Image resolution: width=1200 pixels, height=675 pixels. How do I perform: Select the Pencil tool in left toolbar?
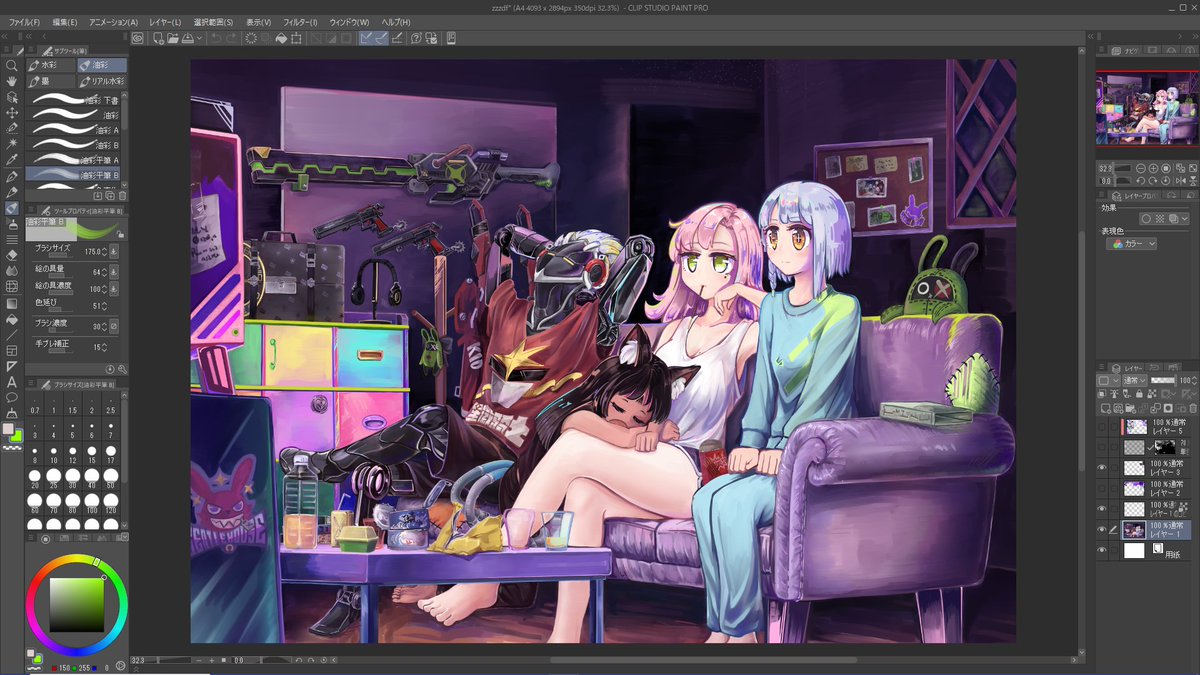12,192
